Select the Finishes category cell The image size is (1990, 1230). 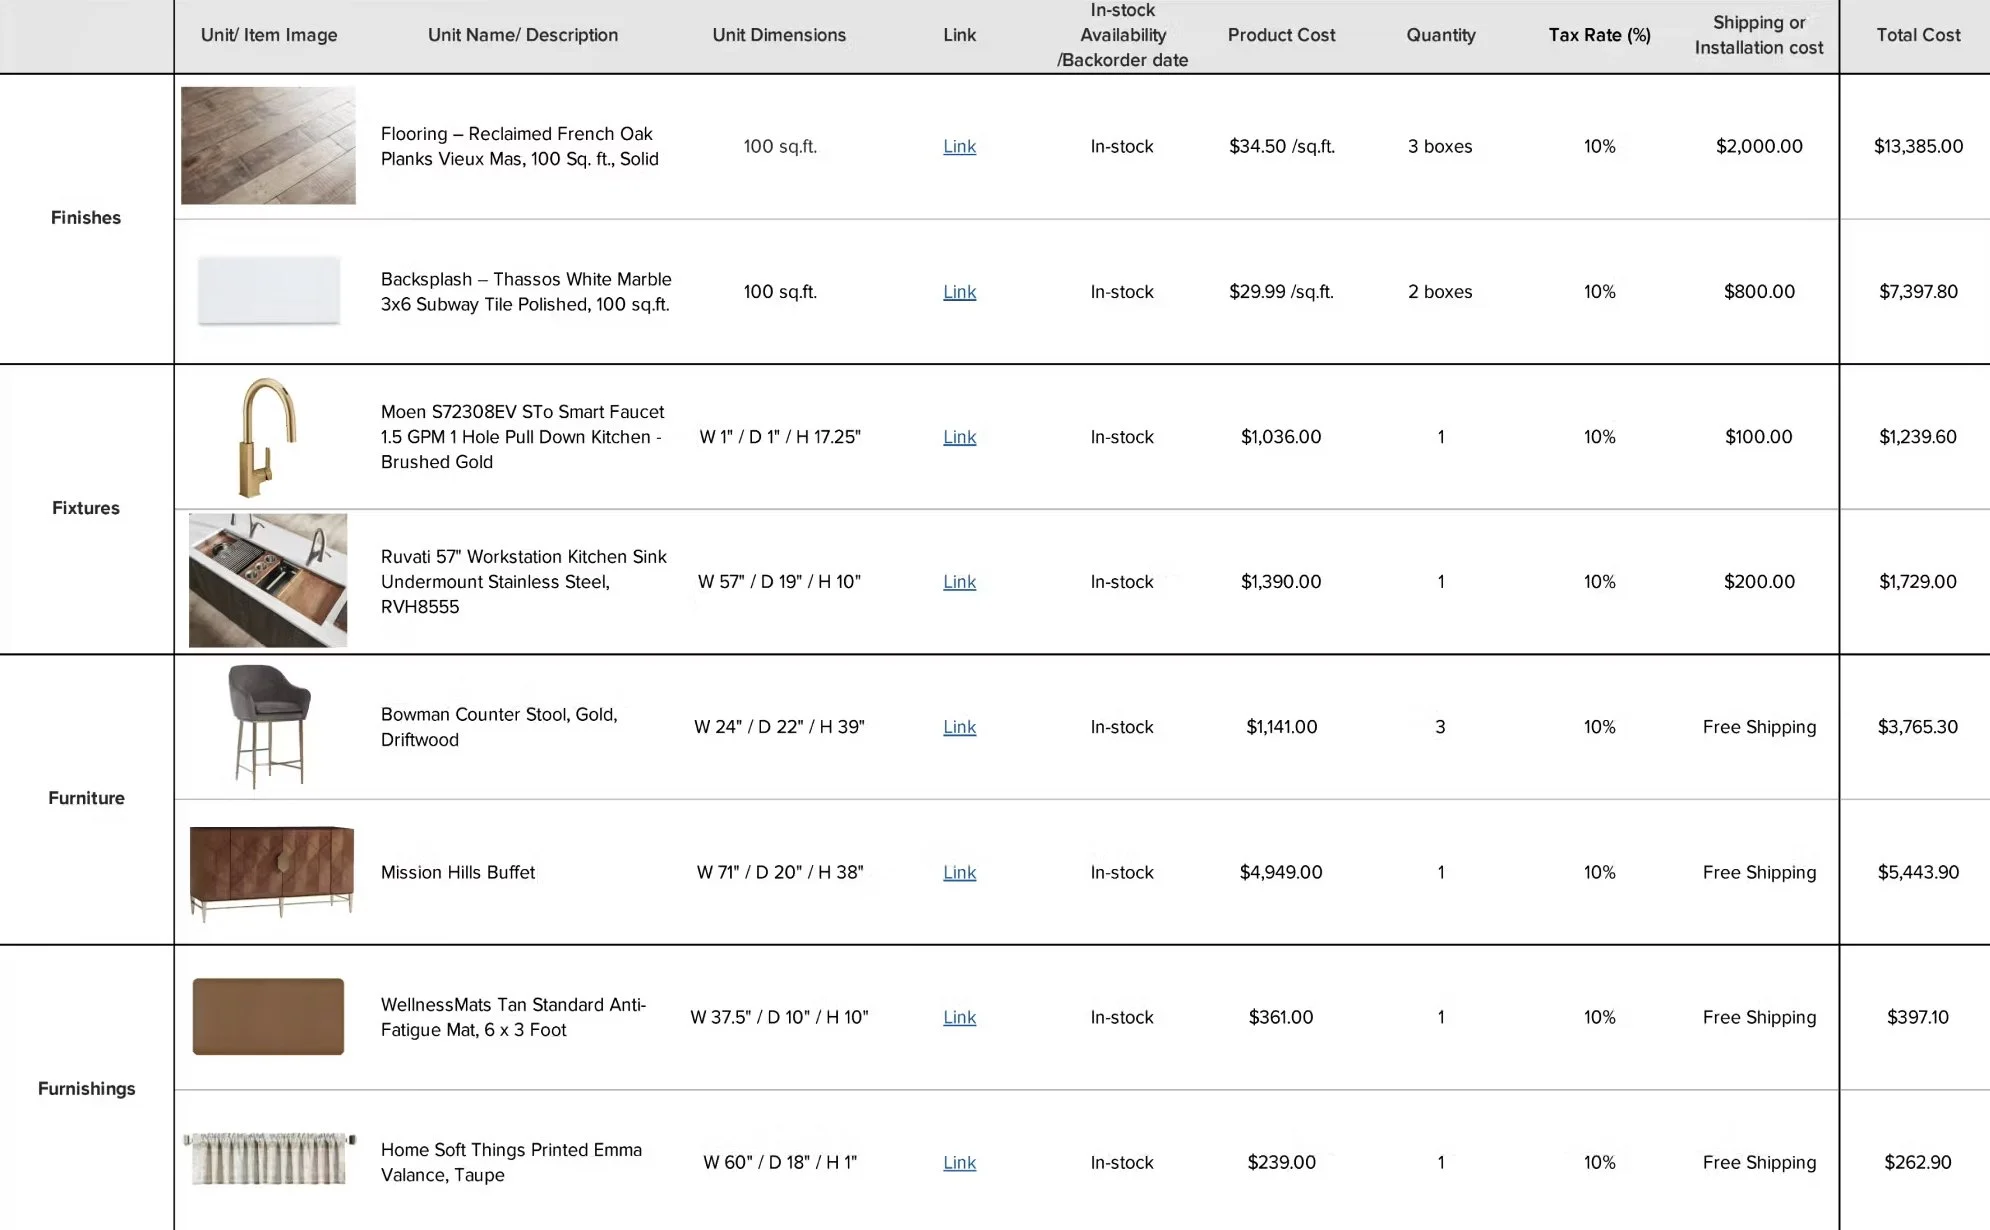tap(86, 218)
